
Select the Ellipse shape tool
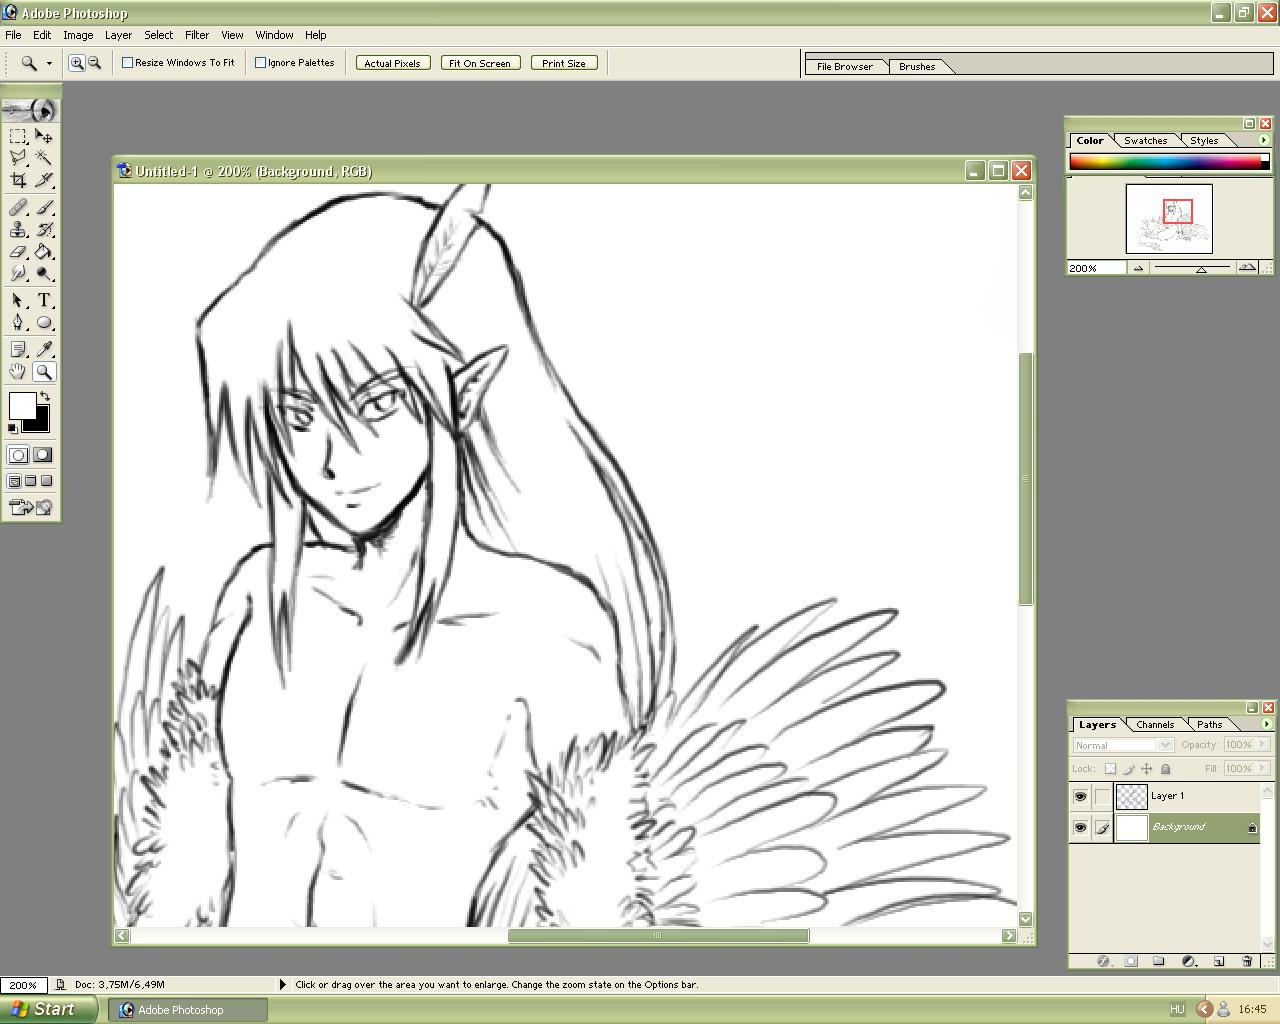(x=44, y=323)
